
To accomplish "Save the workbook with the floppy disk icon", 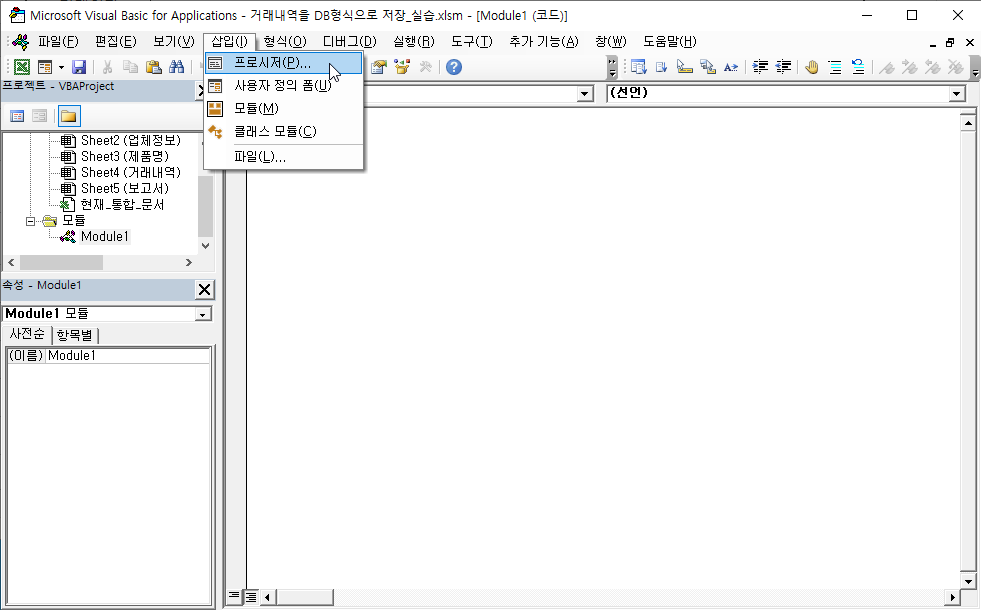I will pos(79,67).
